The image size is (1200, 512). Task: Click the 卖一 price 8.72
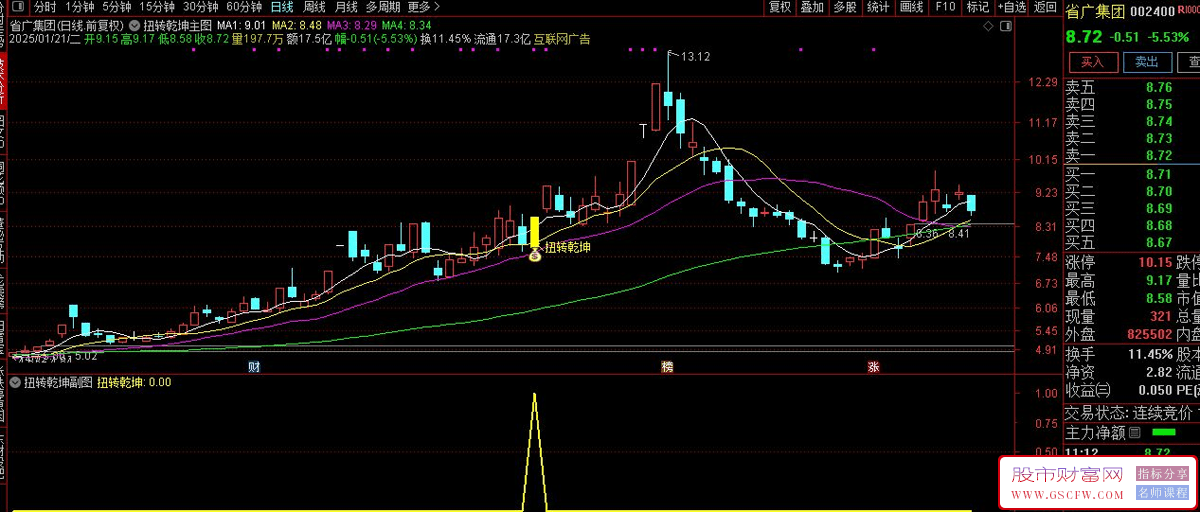click(x=1159, y=156)
